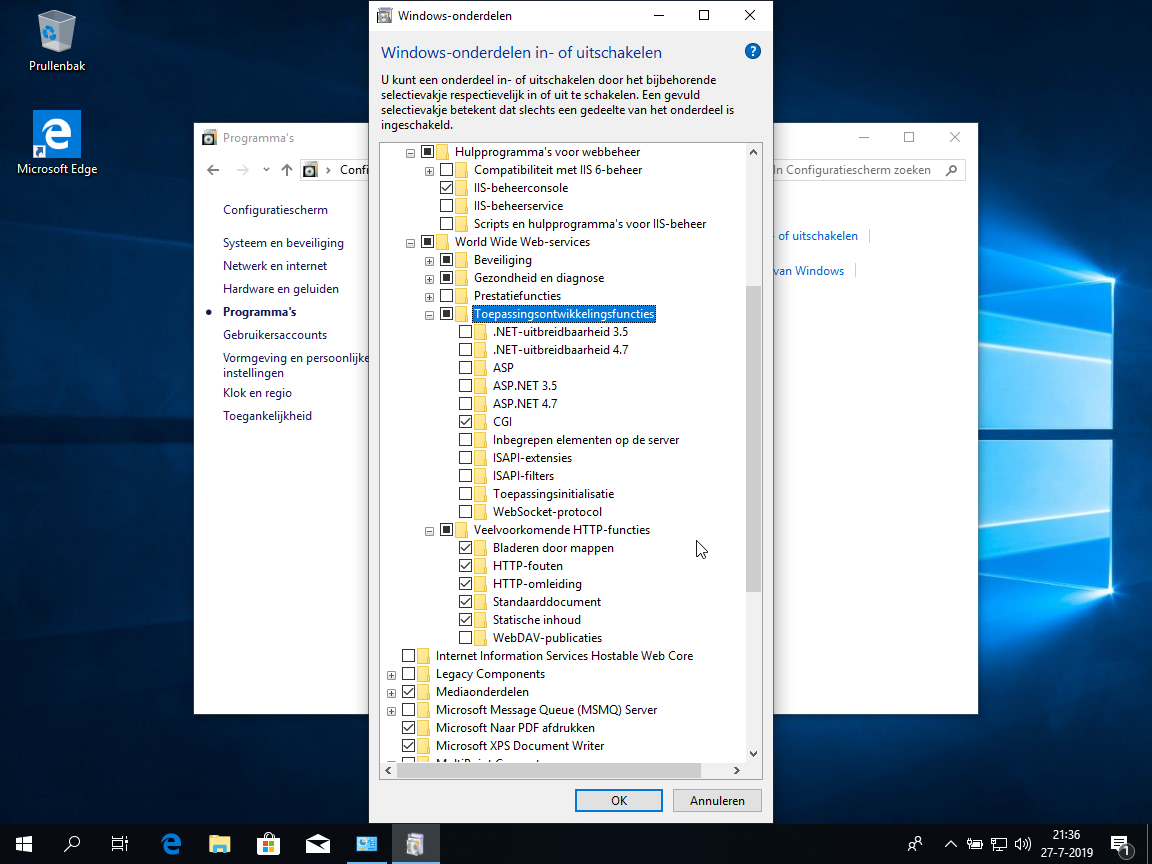Uncheck Microsoft XPS Document Writer checkbox
Viewport: 1152px width, 864px height.
point(408,746)
